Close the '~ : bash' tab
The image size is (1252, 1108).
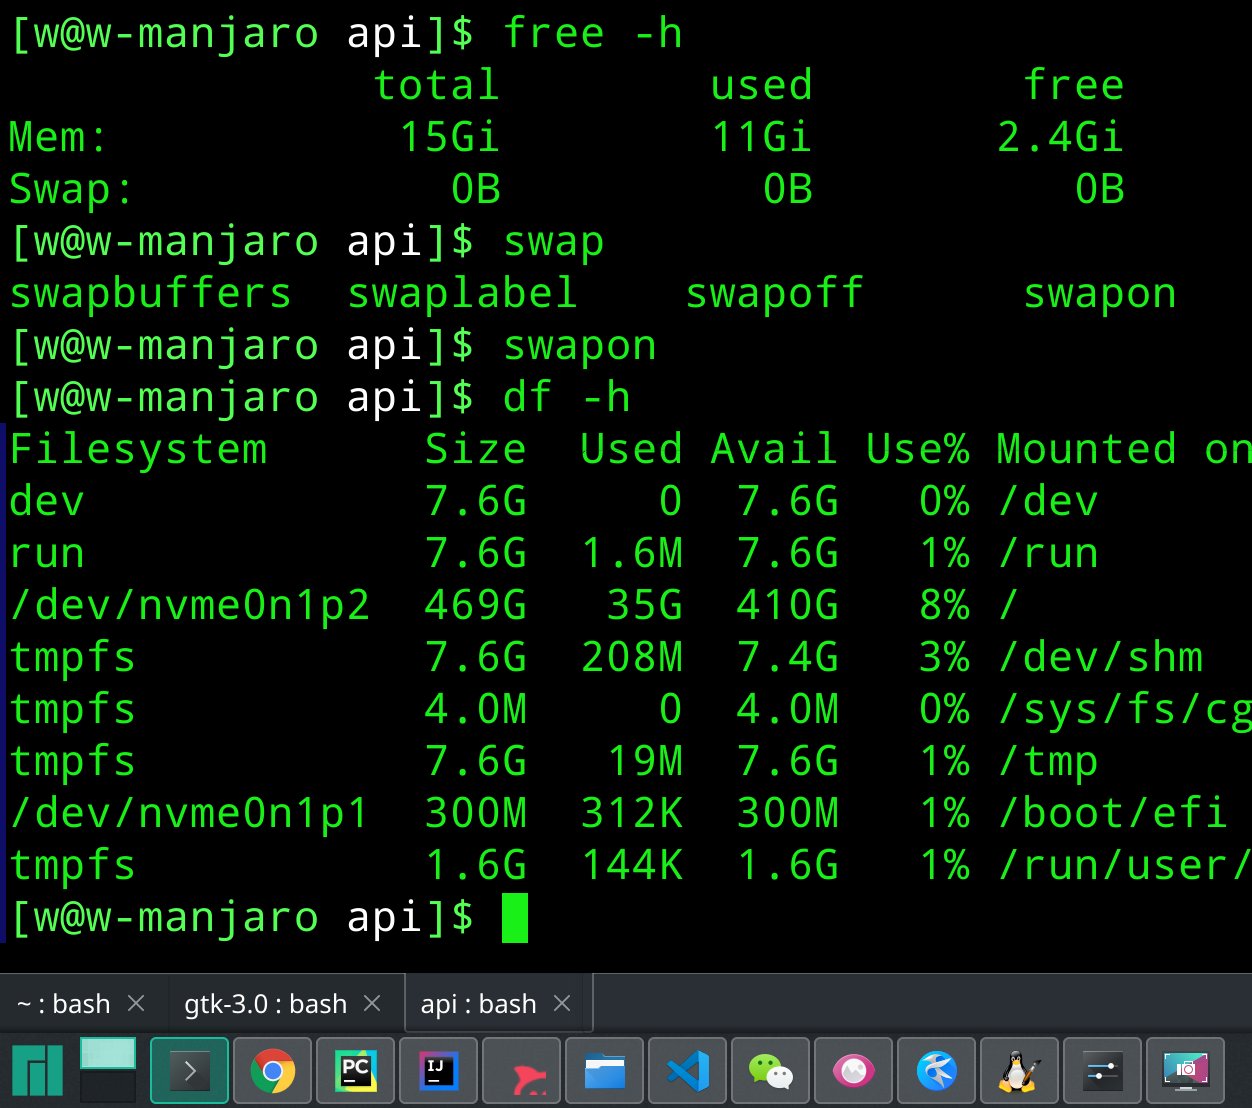tap(137, 1003)
